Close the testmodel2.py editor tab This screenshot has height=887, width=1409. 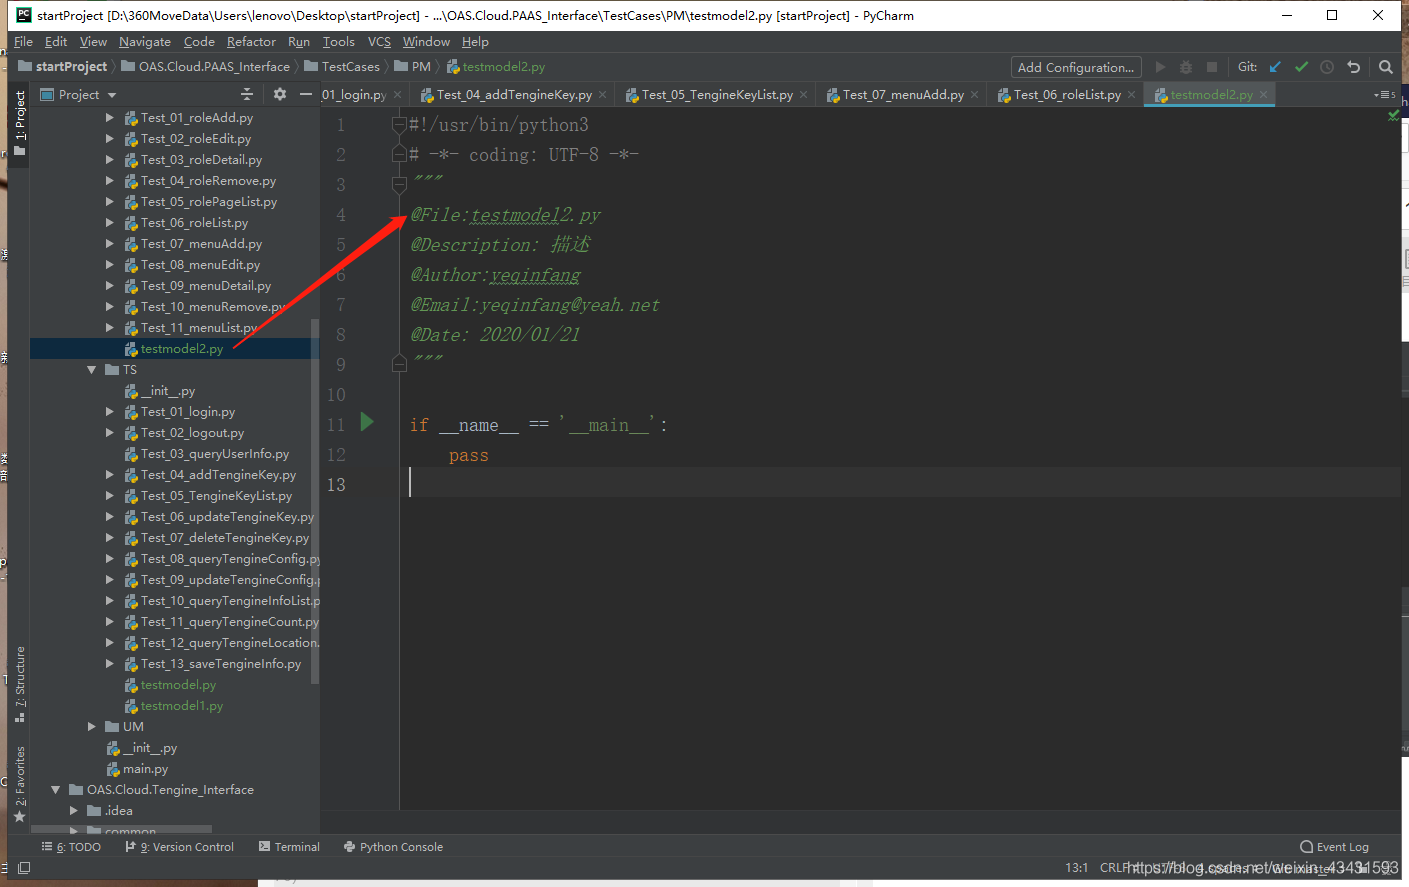click(x=1263, y=95)
